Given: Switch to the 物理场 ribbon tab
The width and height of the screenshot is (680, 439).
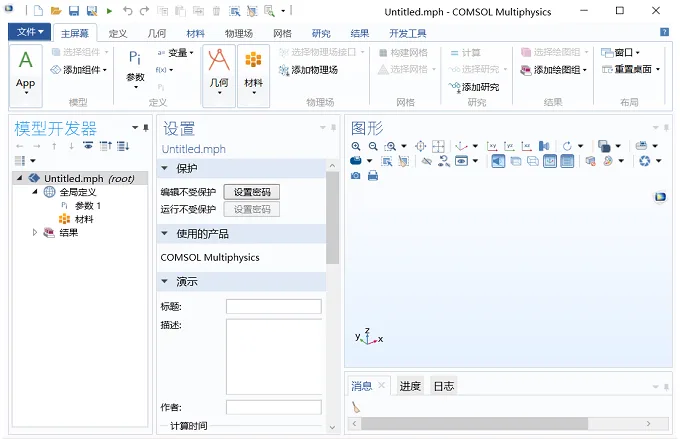Looking at the screenshot, I should coord(239,33).
